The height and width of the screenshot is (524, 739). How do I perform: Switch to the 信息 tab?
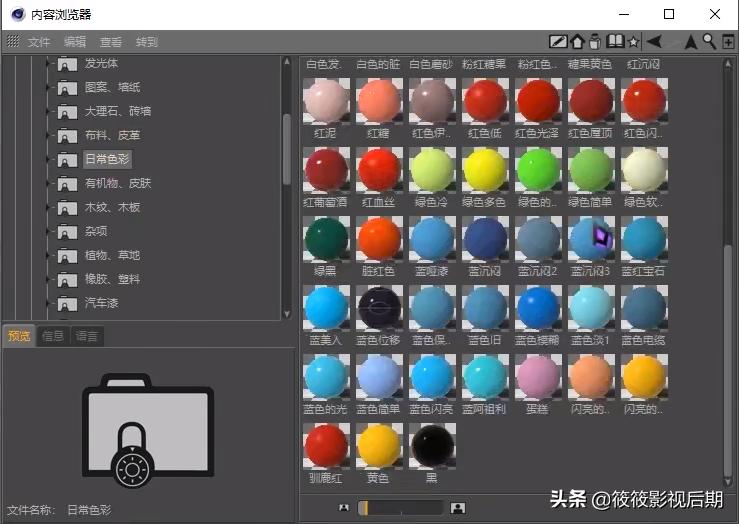tap(53, 336)
